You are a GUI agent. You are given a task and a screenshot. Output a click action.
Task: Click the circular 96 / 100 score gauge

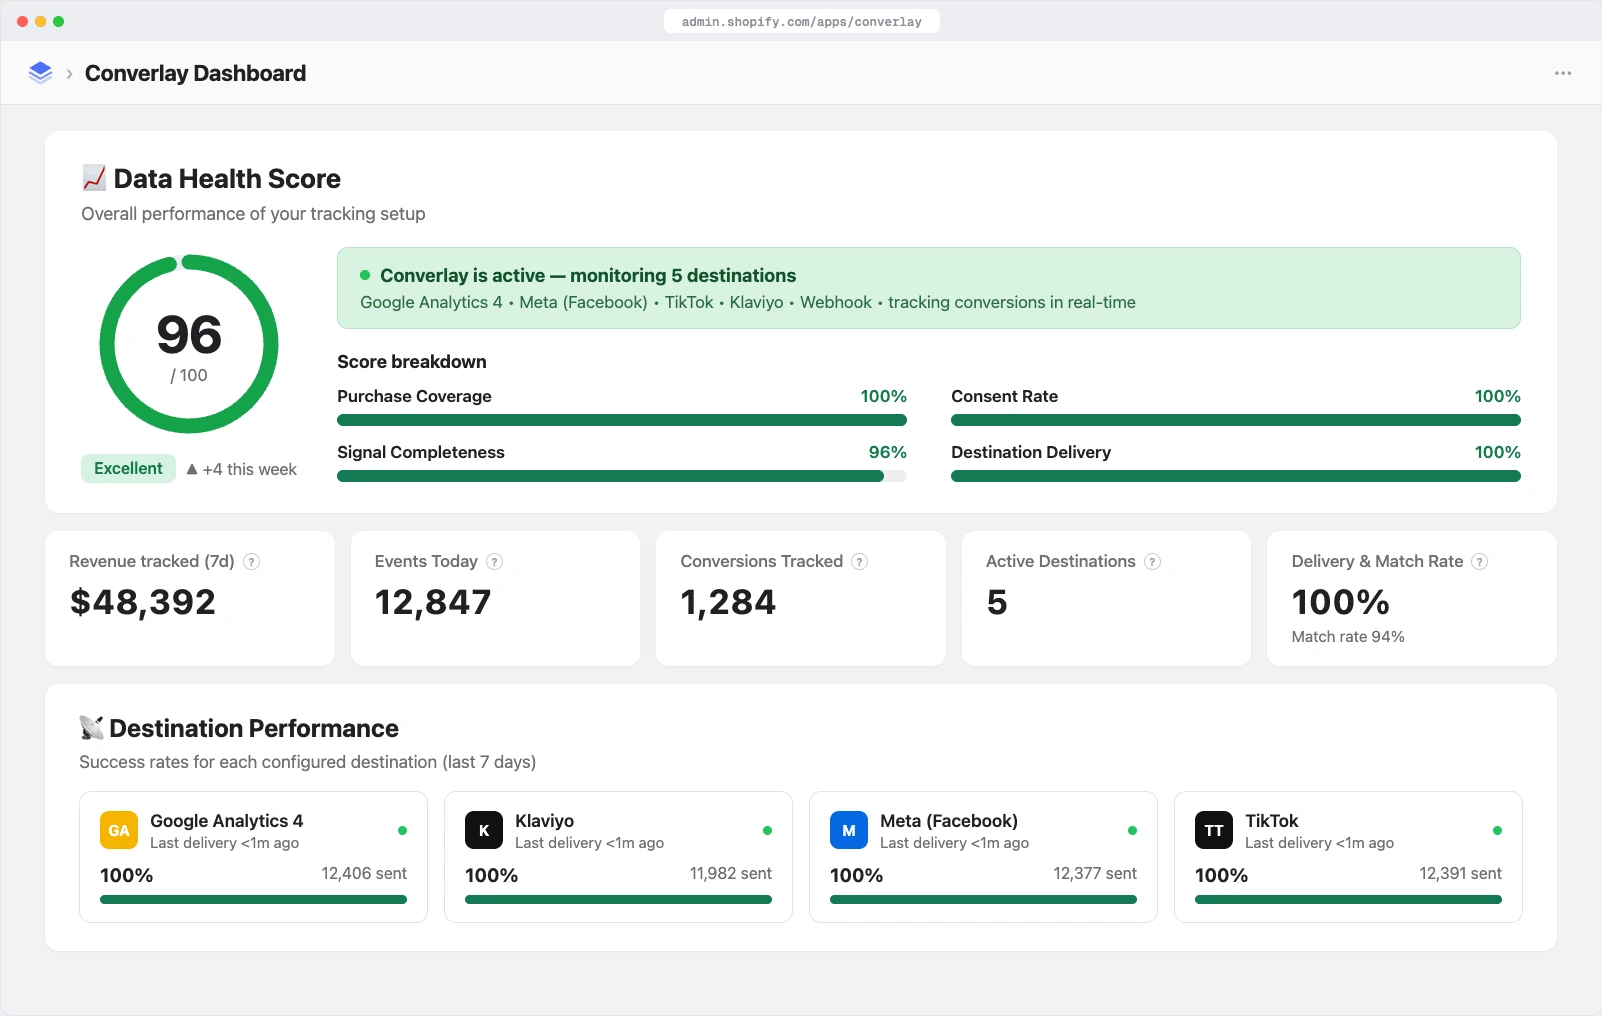pos(189,344)
